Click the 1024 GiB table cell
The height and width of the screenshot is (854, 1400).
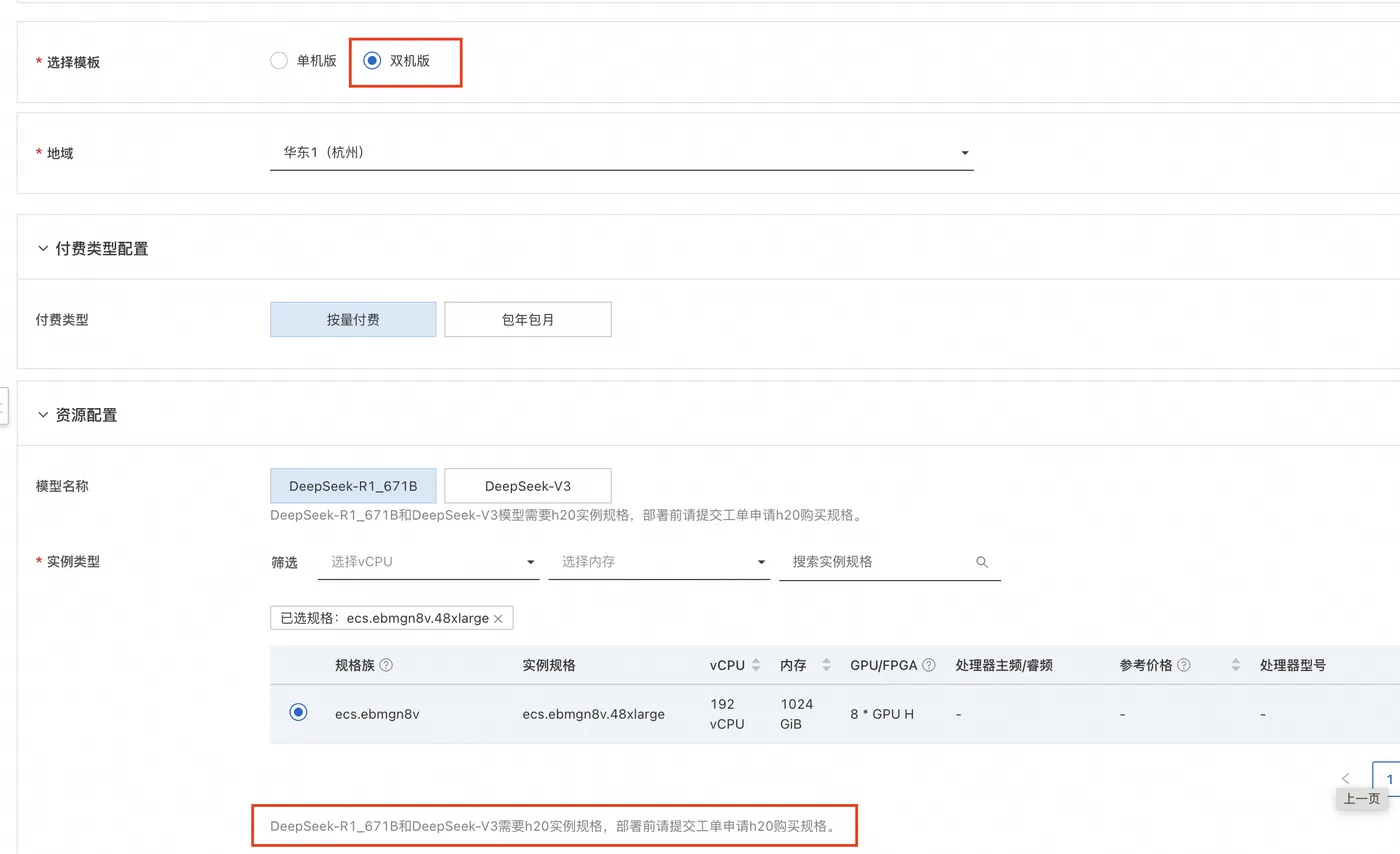click(x=797, y=714)
